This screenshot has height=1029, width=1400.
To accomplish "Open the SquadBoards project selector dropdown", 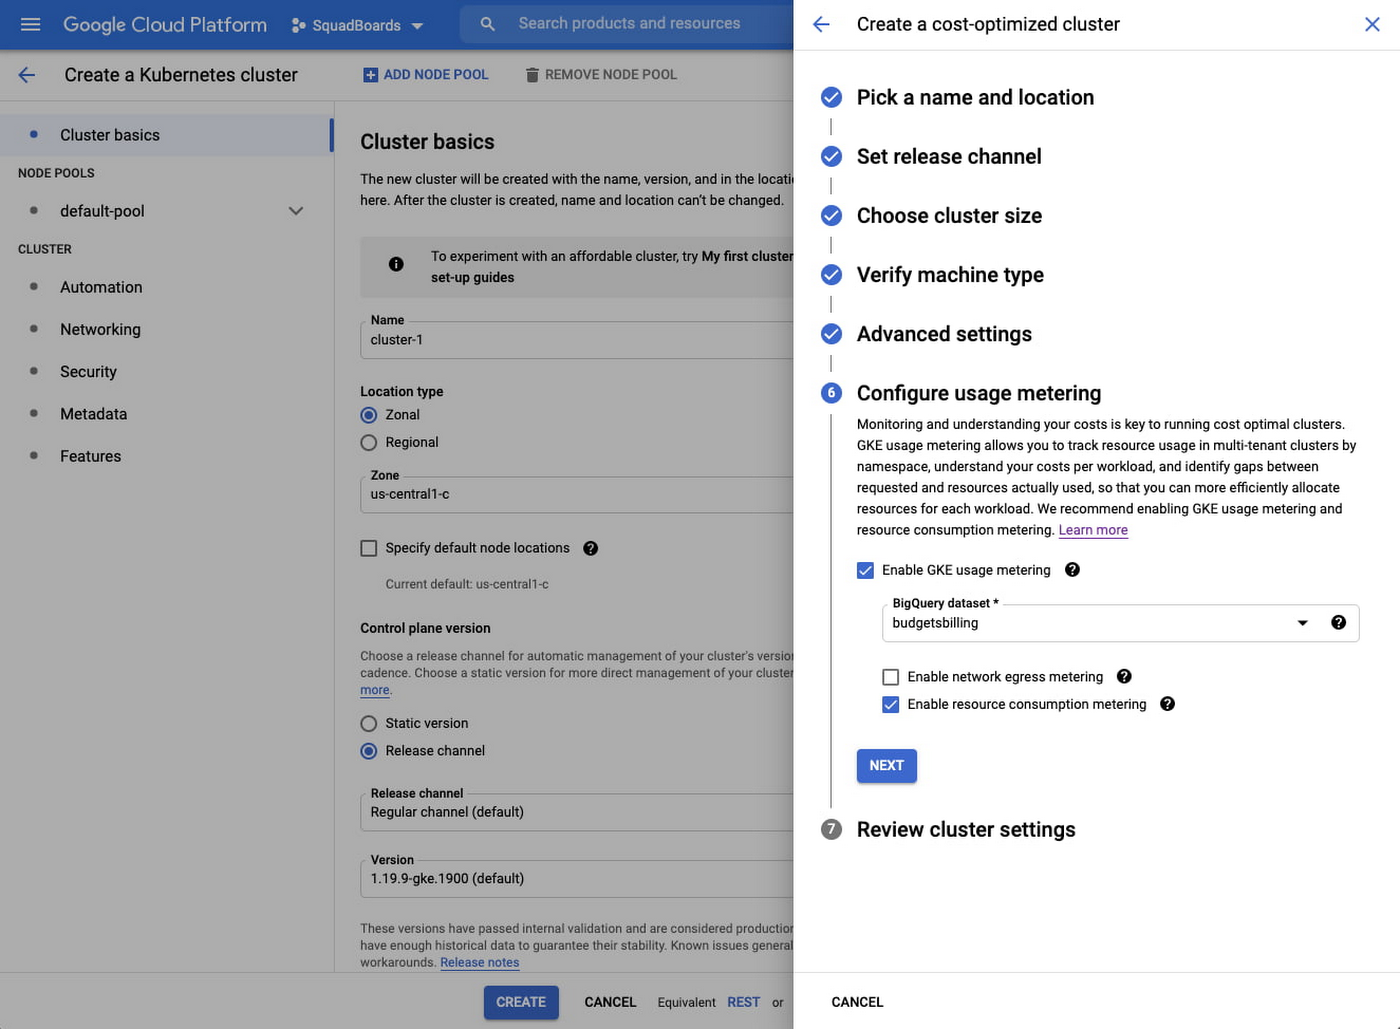I will pos(358,25).
